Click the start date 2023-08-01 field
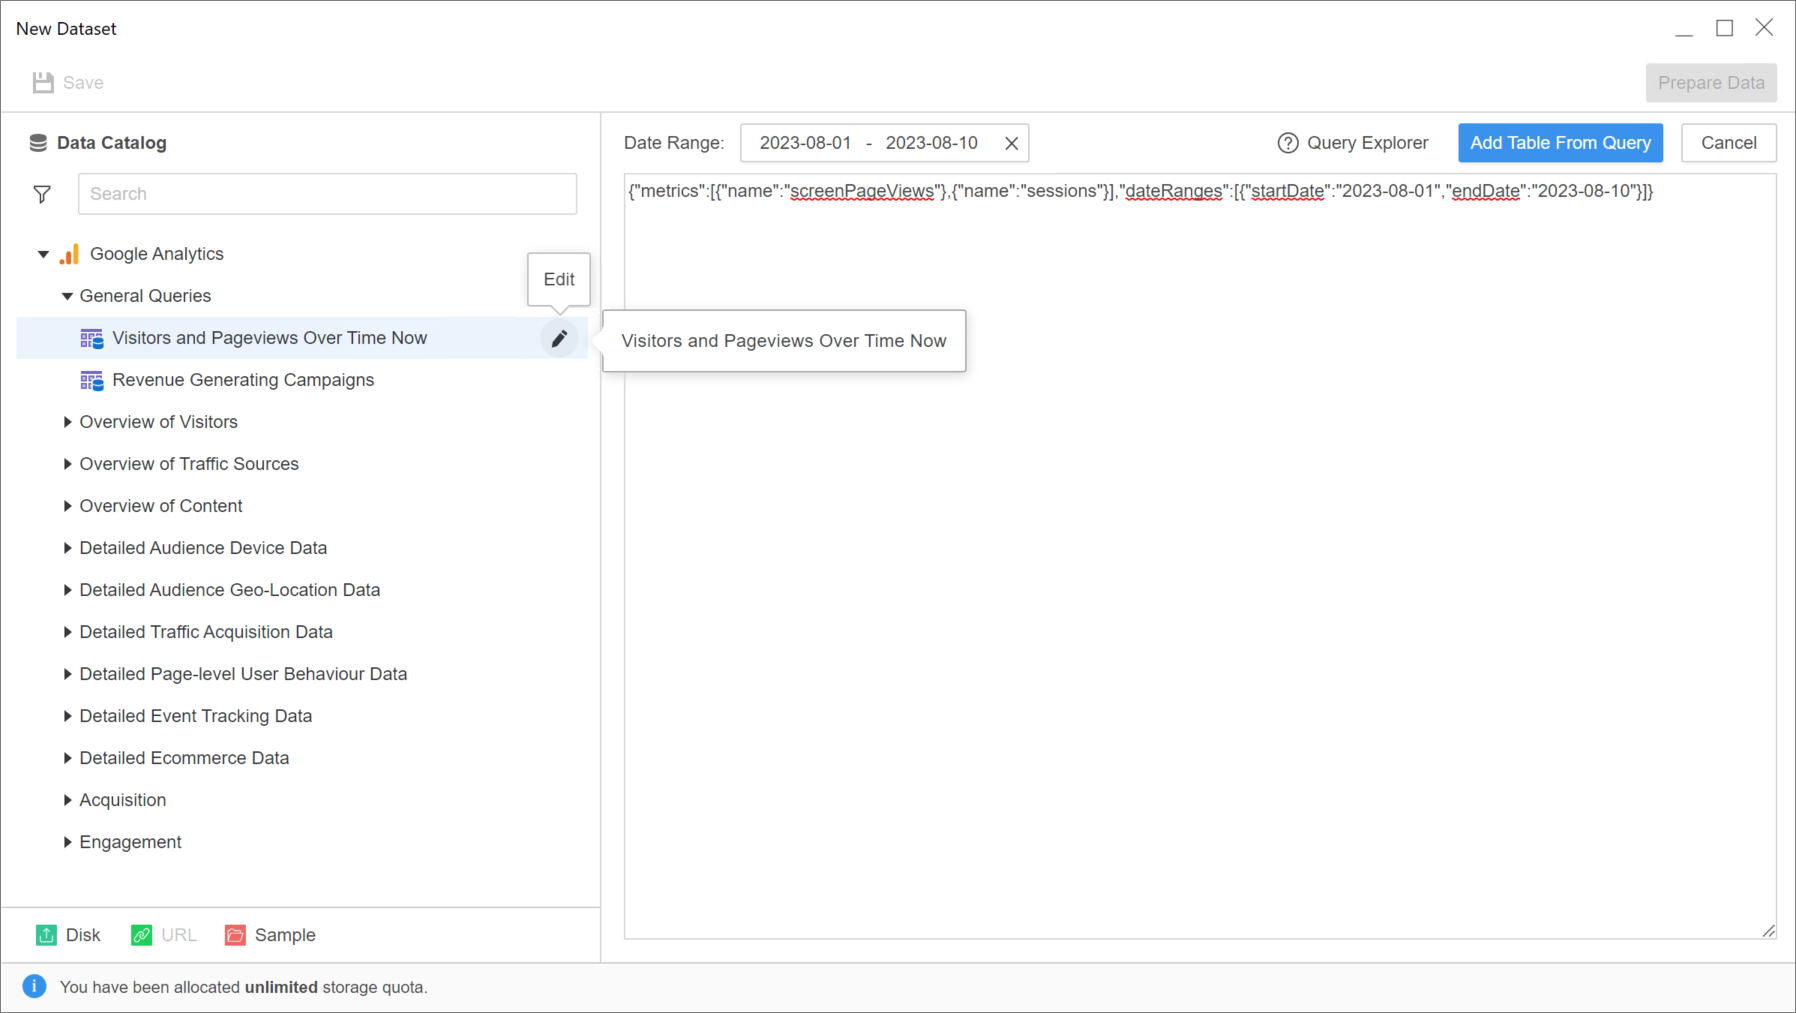Screen dimensions: 1796x1013 click(x=805, y=143)
